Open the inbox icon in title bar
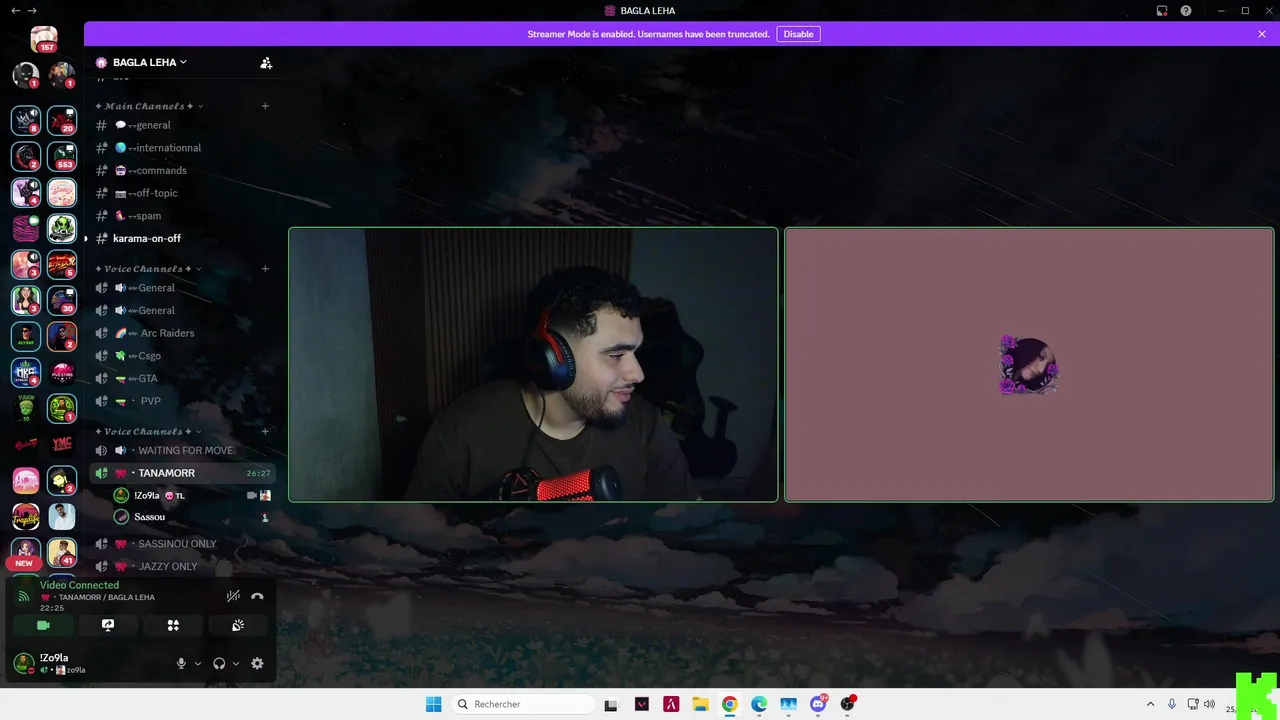The height and width of the screenshot is (720, 1280). [x=1162, y=11]
